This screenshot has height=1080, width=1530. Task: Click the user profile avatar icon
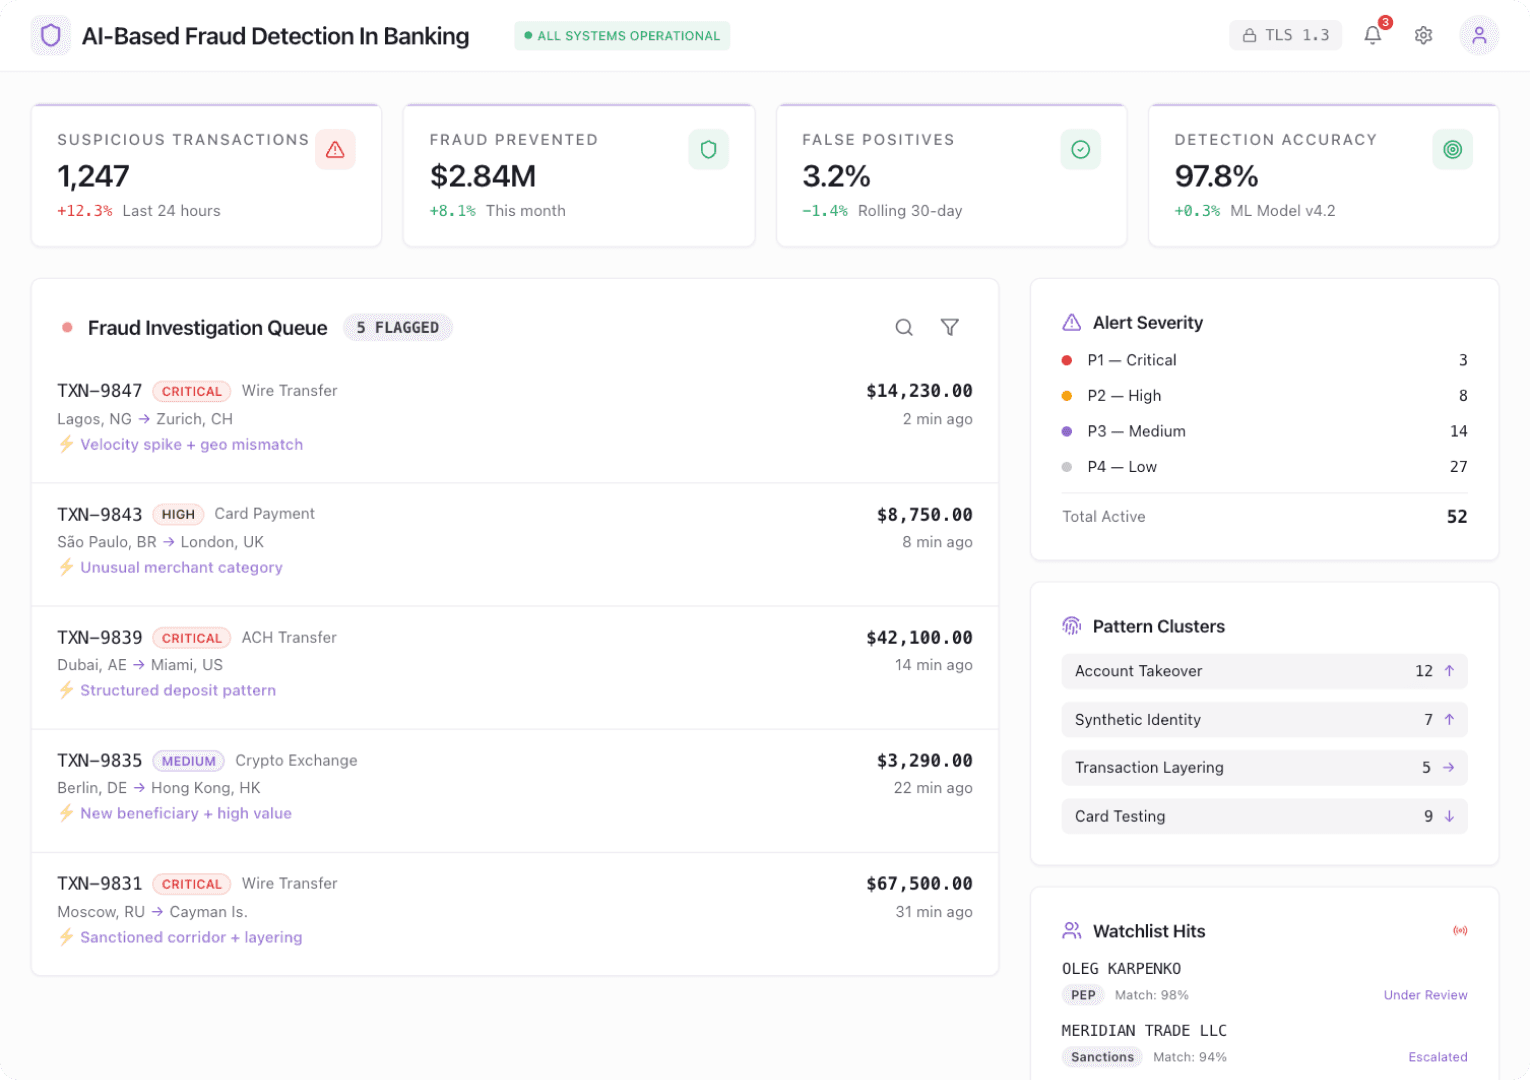[1479, 35]
